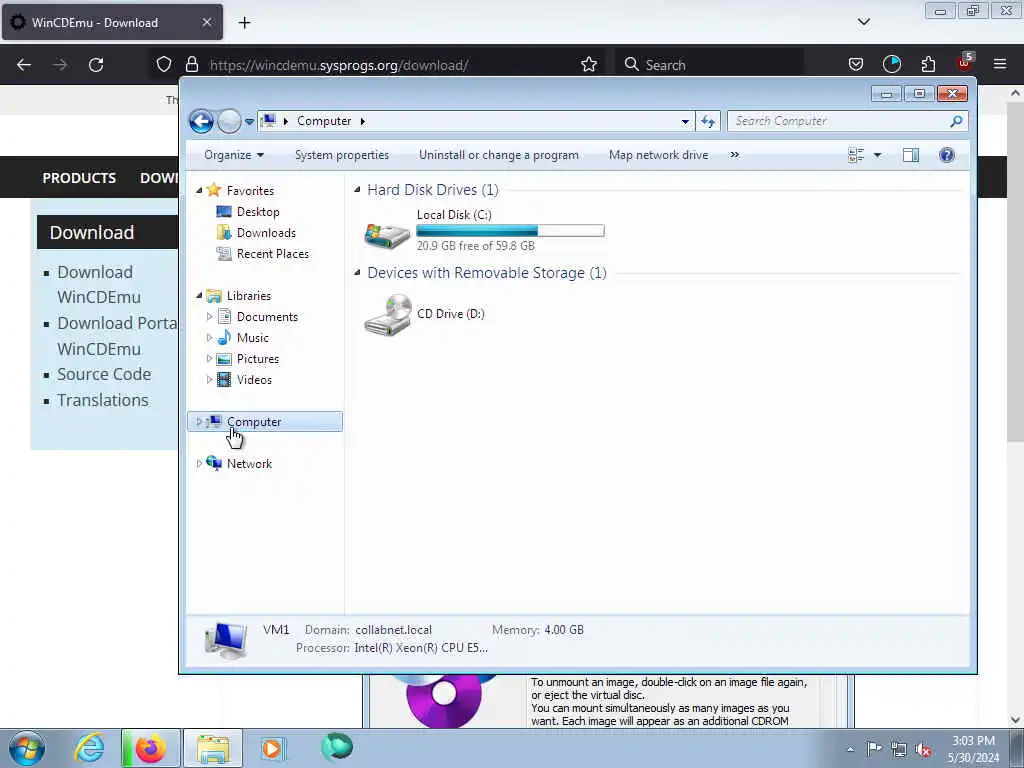The image size is (1024, 768).
Task: Select the Documents library
Action: (267, 317)
